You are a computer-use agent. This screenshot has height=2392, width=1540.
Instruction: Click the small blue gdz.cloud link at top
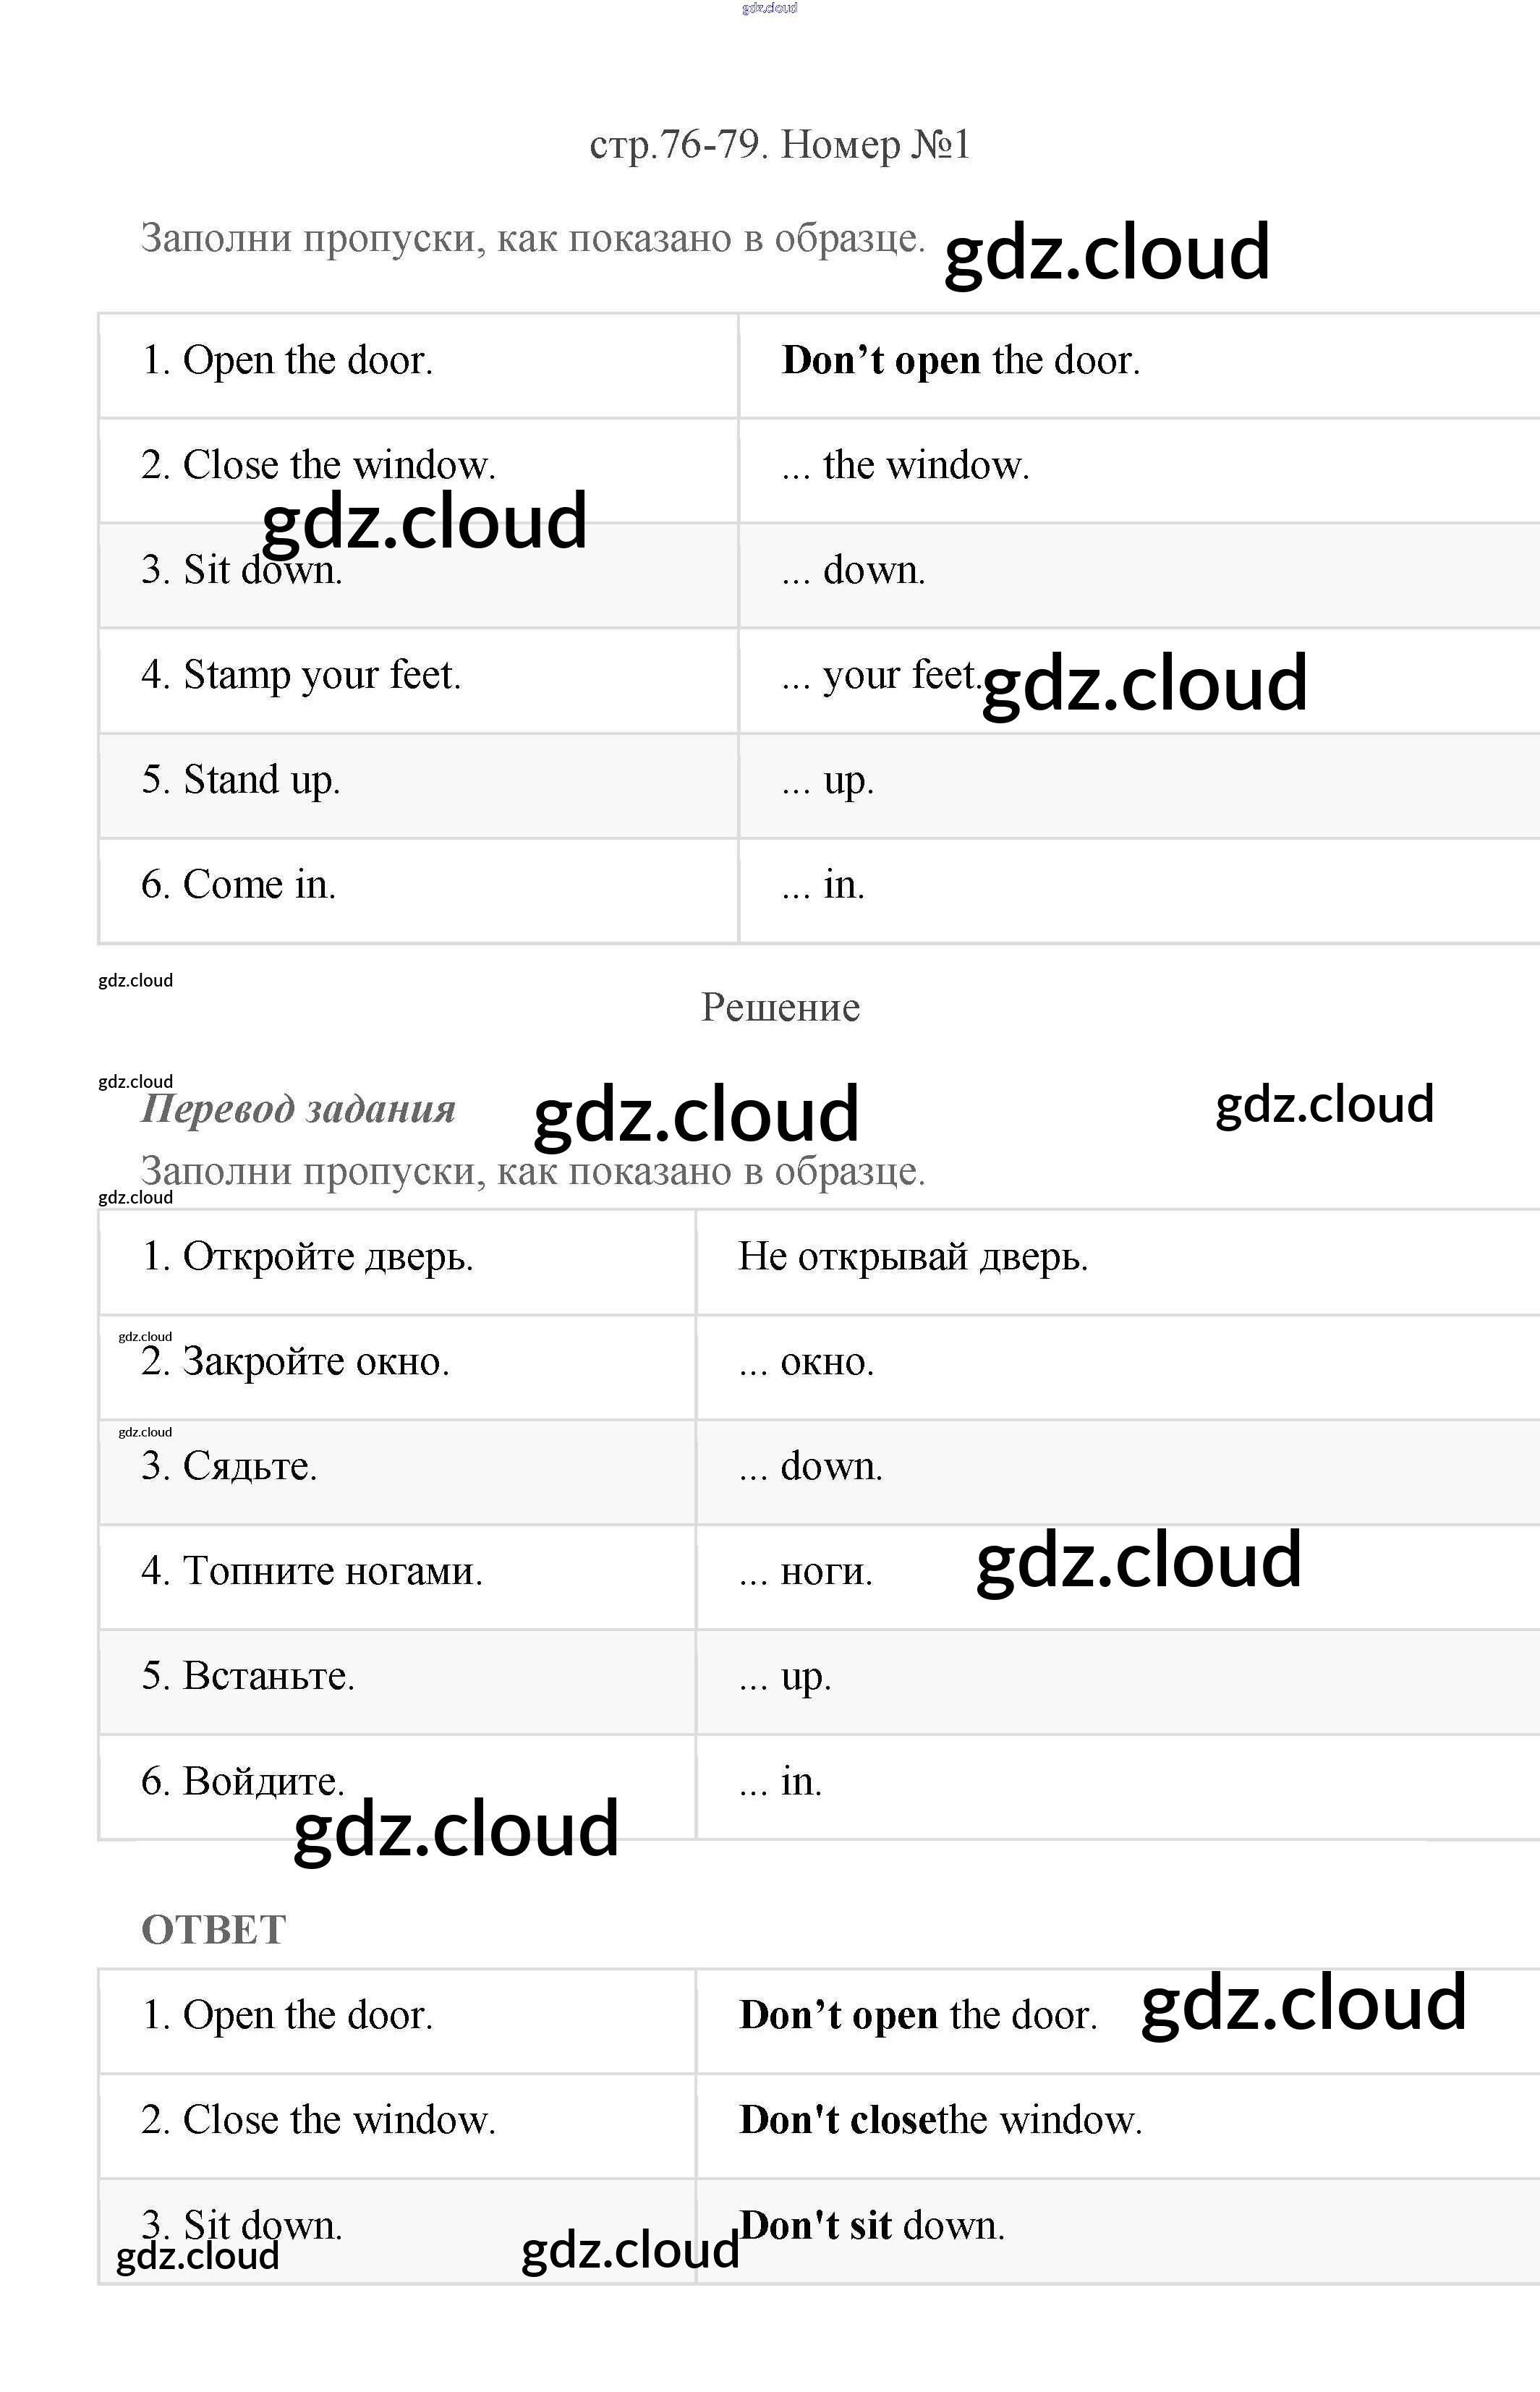click(769, 8)
